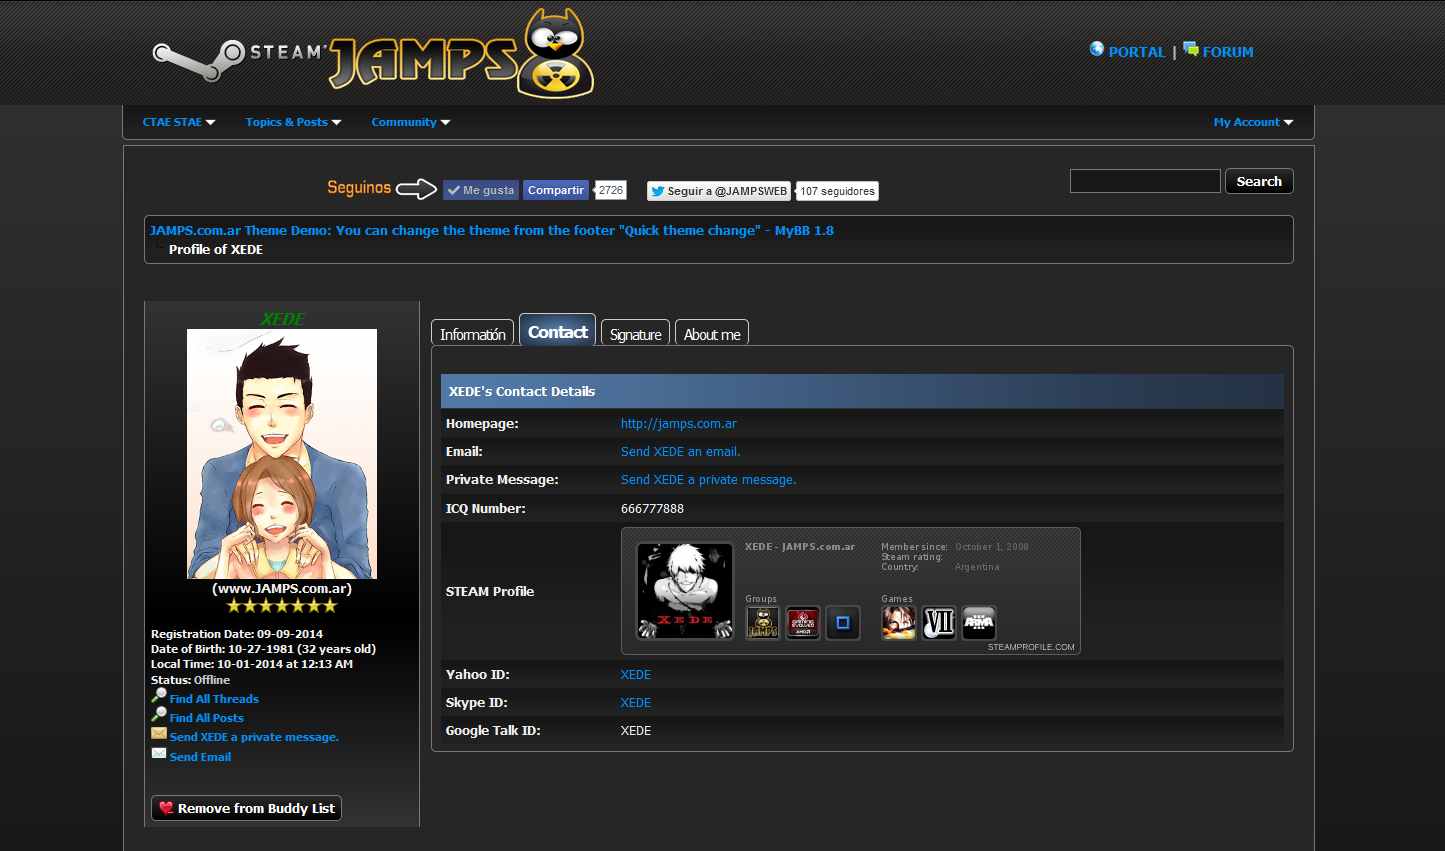Image resolution: width=1445 pixels, height=851 pixels.
Task: Expand the My Account menu
Action: click(x=1253, y=122)
